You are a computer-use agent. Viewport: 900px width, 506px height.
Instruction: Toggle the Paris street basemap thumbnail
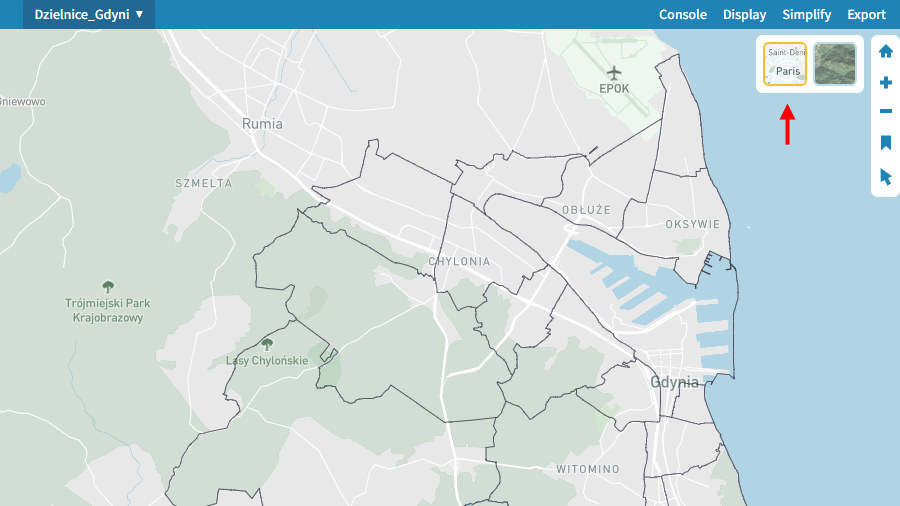[x=785, y=64]
